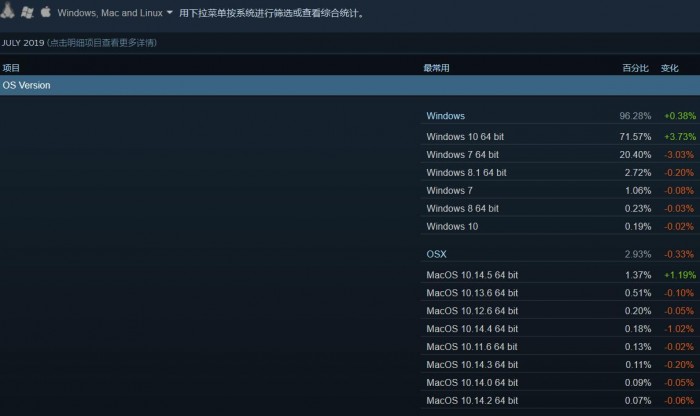Viewport: 700px width, 416px height.
Task: Select the MacOS 10.11.6 64 bit row
Action: (x=560, y=346)
